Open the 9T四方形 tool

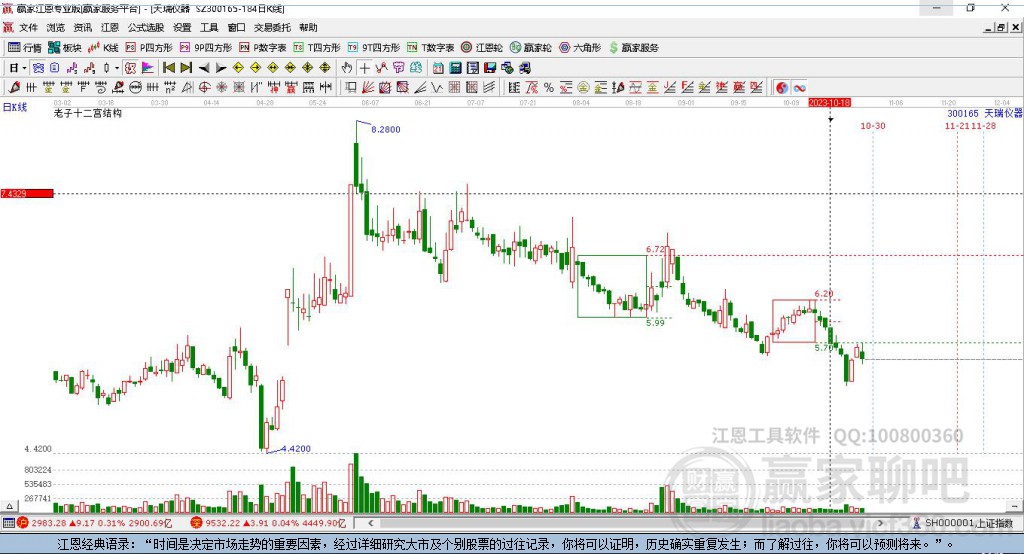click(374, 48)
